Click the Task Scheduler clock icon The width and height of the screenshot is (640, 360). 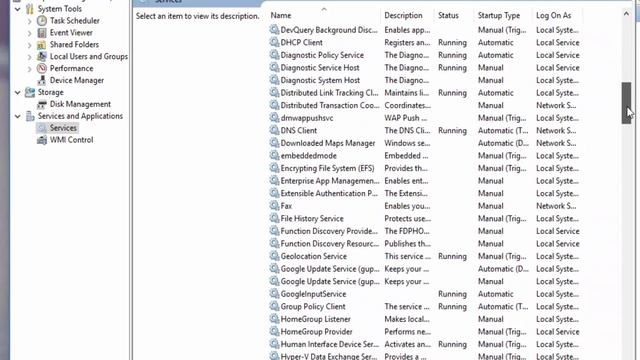tap(42, 20)
